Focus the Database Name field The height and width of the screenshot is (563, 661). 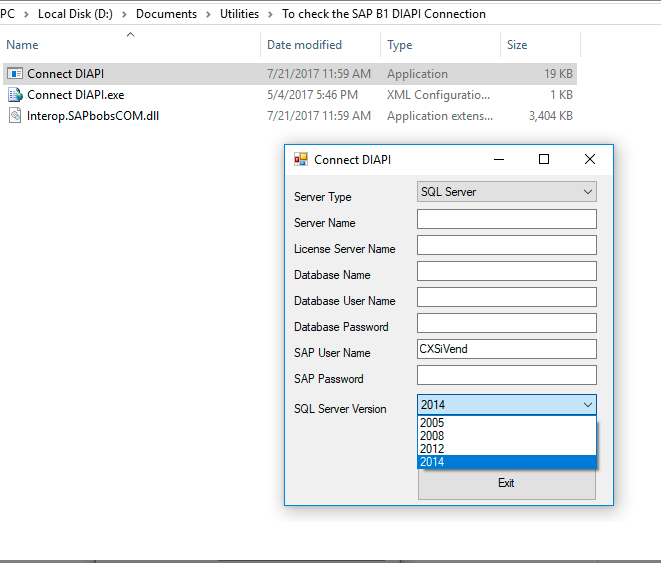coord(507,271)
